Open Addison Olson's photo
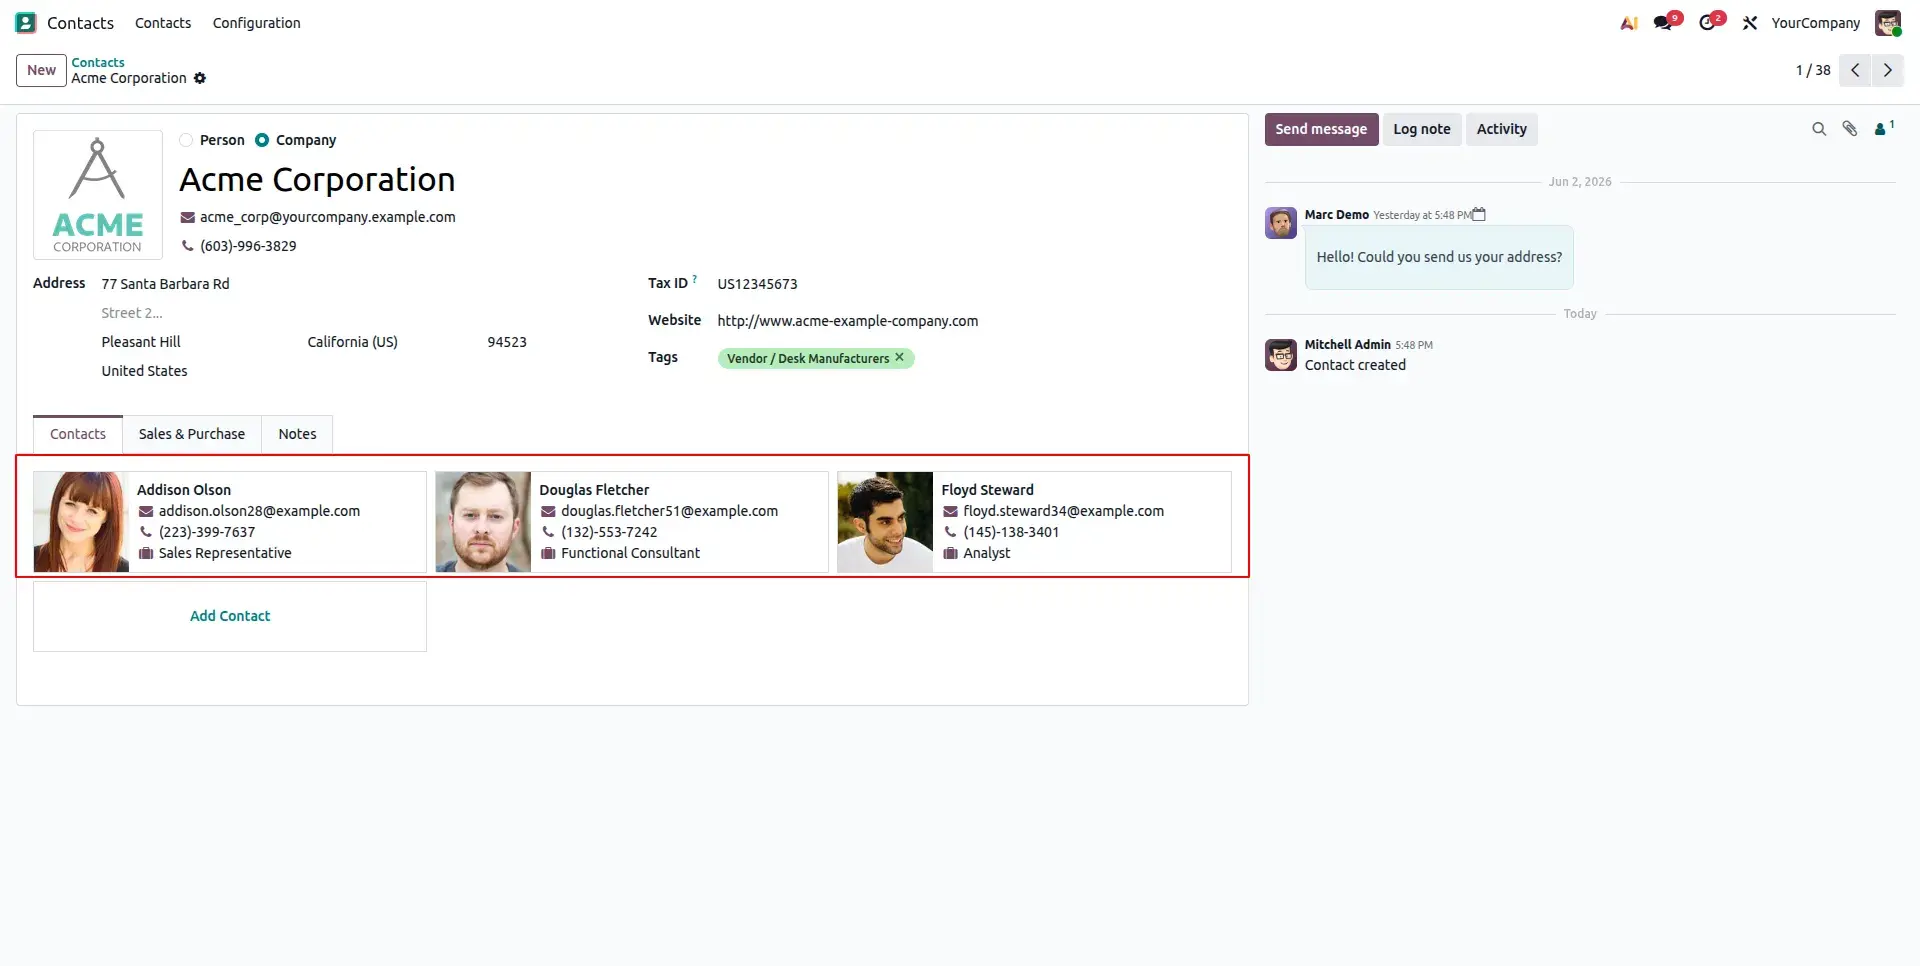This screenshot has height=966, width=1920. (x=81, y=522)
